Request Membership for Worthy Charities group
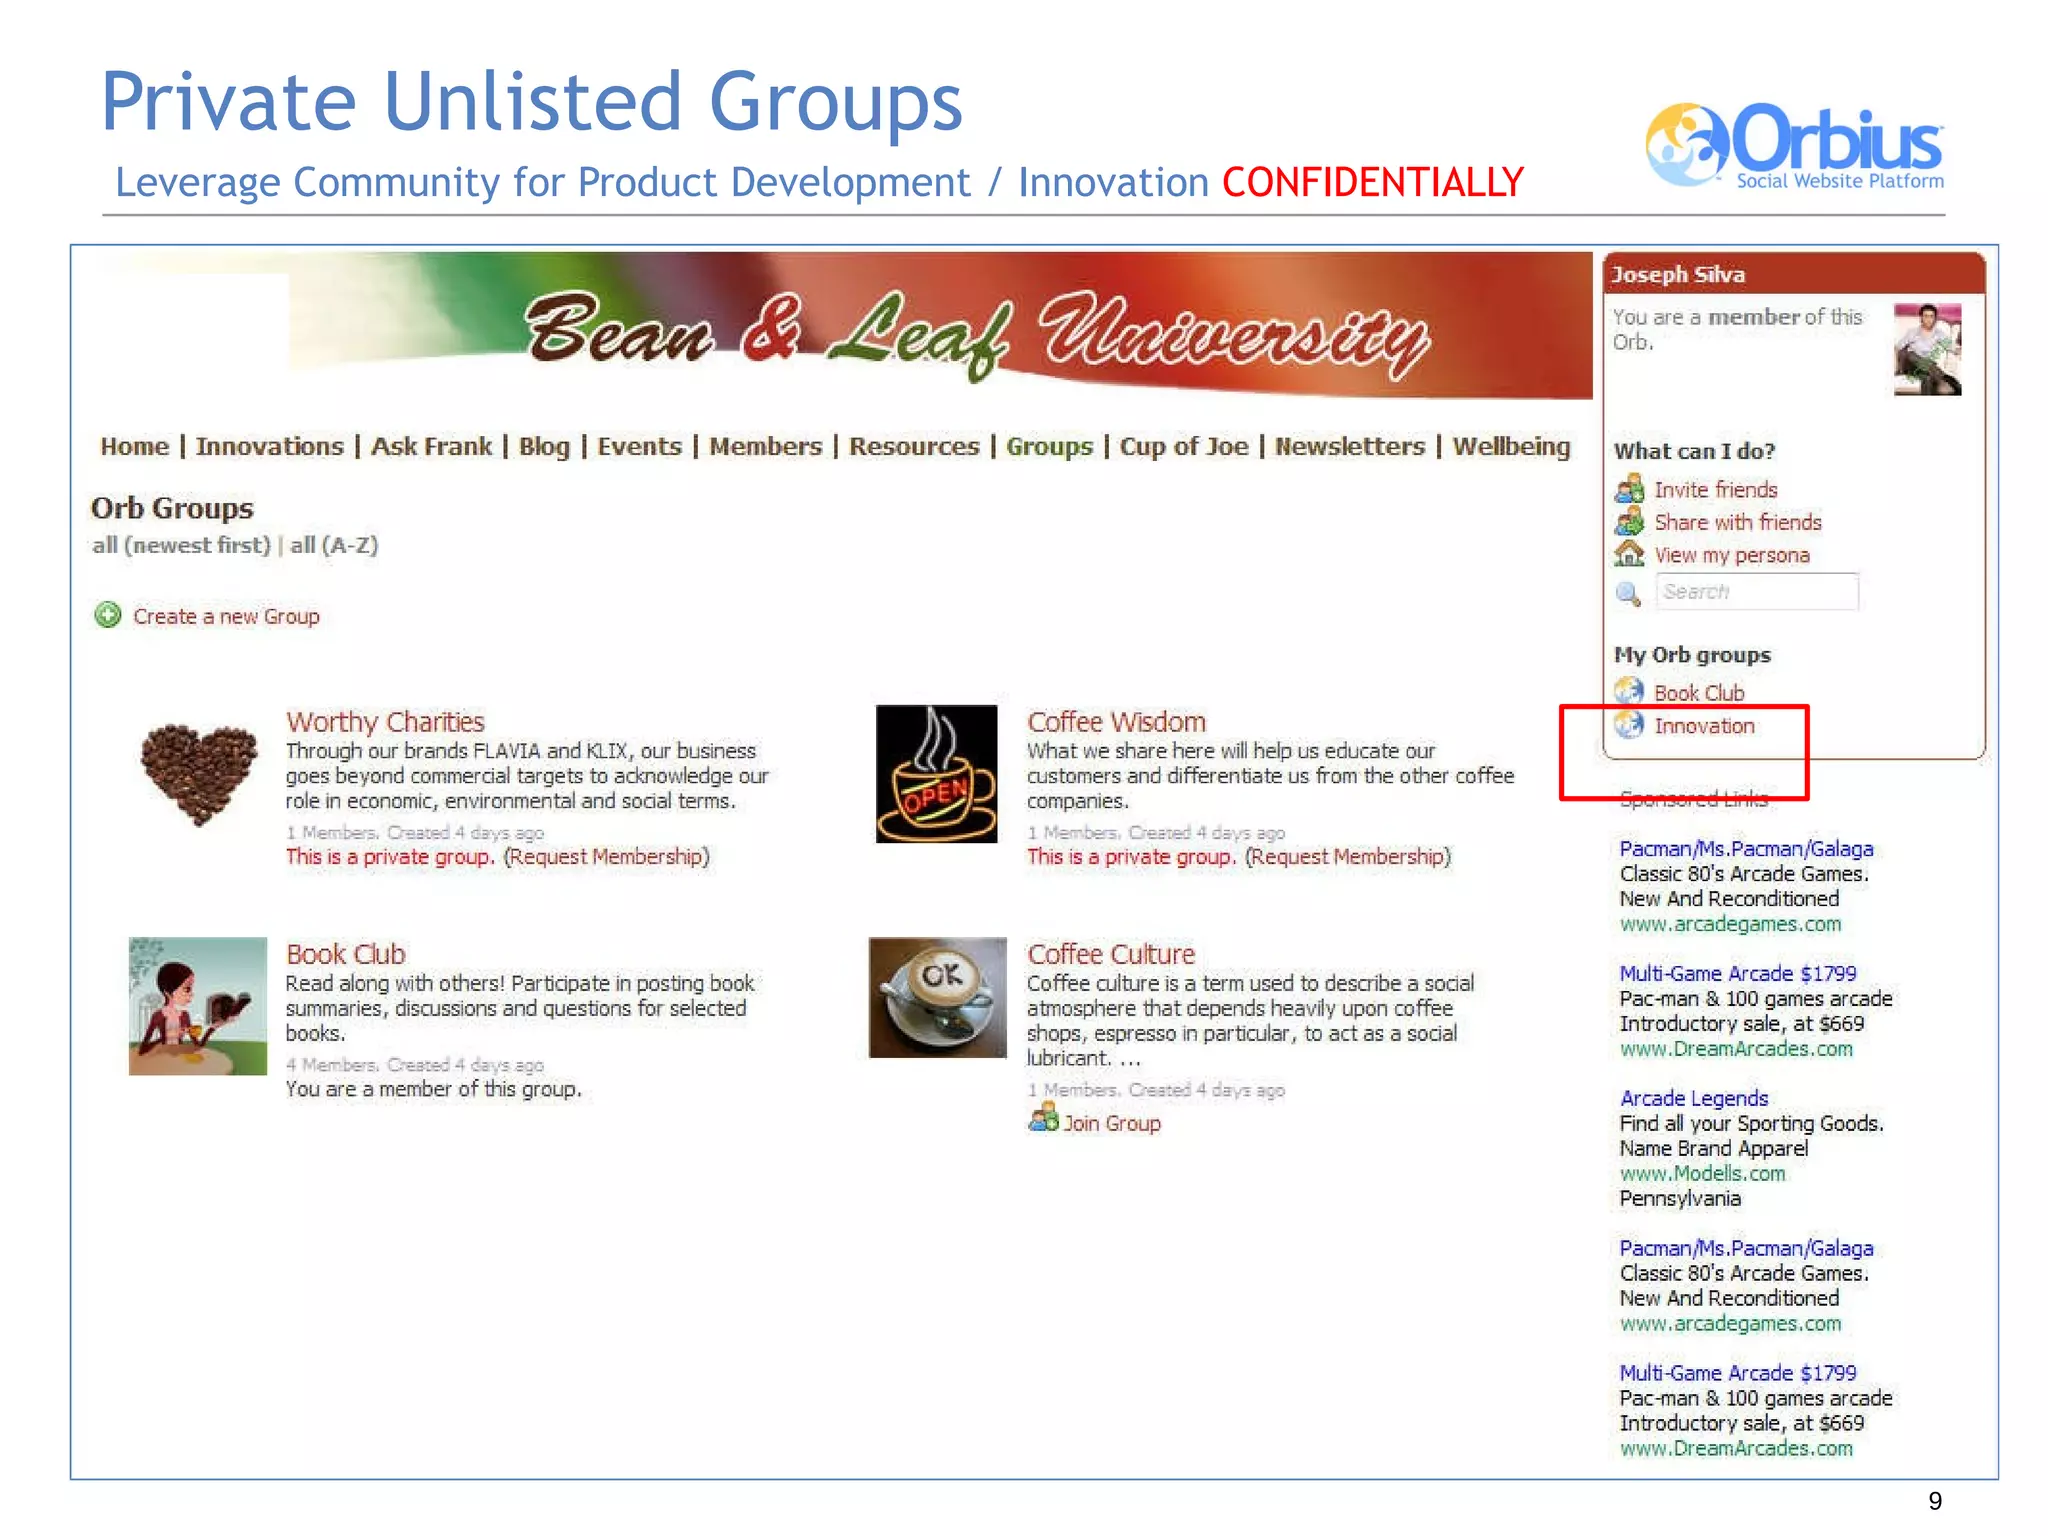 tap(606, 857)
